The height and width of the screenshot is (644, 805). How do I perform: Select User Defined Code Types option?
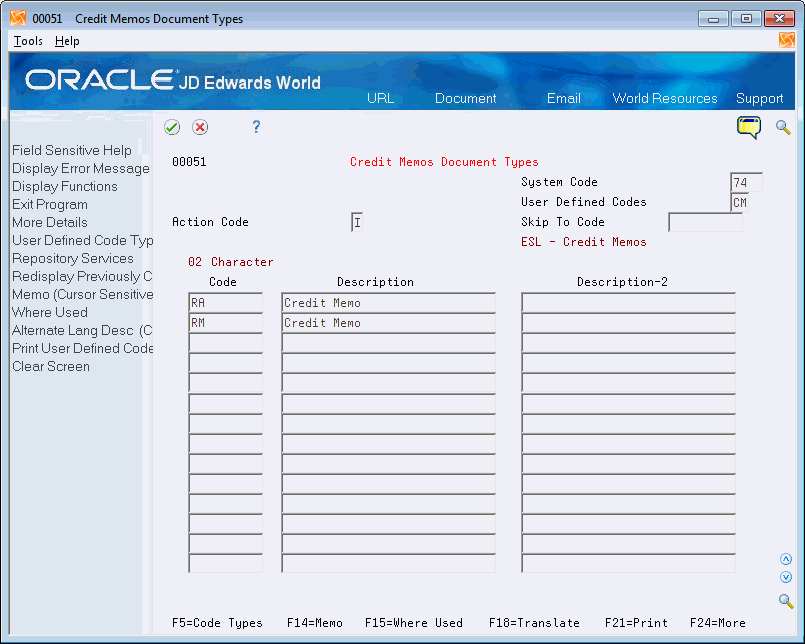point(82,240)
